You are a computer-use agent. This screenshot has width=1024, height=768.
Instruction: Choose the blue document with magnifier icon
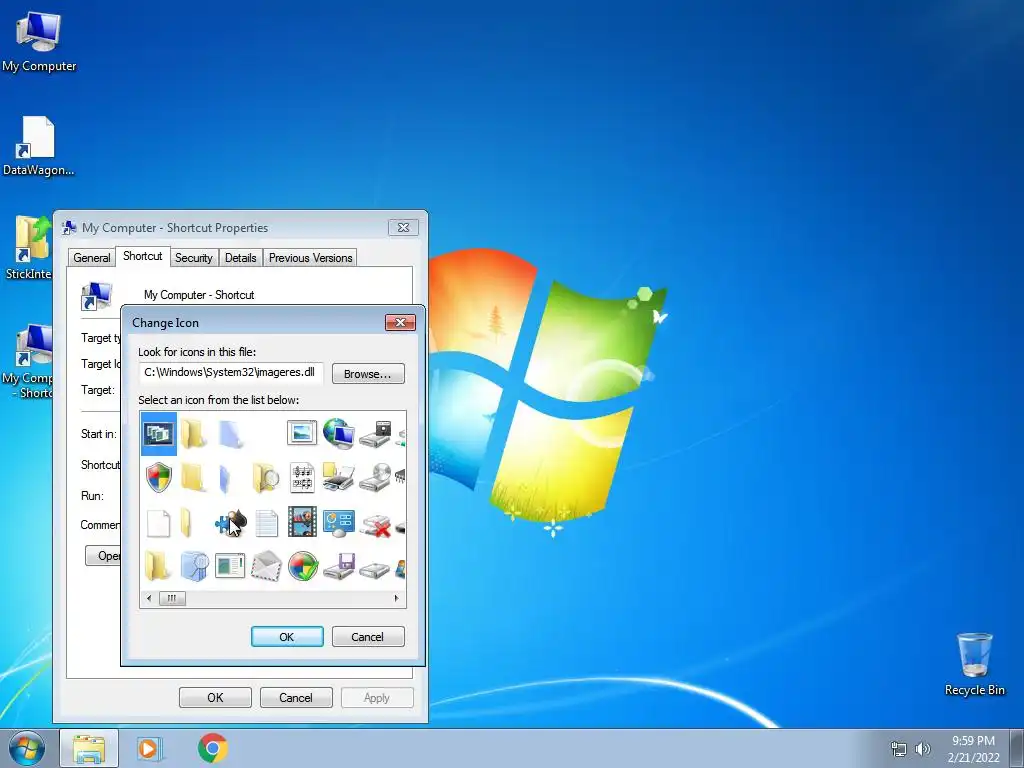(195, 566)
